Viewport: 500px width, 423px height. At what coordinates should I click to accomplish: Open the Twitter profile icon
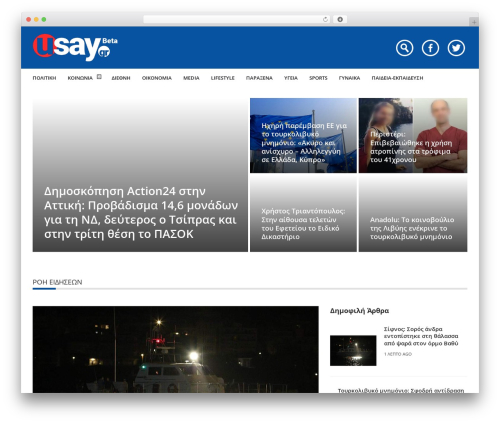(456, 48)
